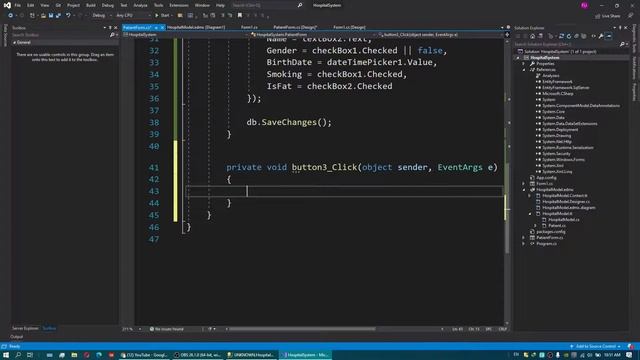Viewport: 640px width, 360px height.
Task: Collapse the References node
Action: [524, 70]
